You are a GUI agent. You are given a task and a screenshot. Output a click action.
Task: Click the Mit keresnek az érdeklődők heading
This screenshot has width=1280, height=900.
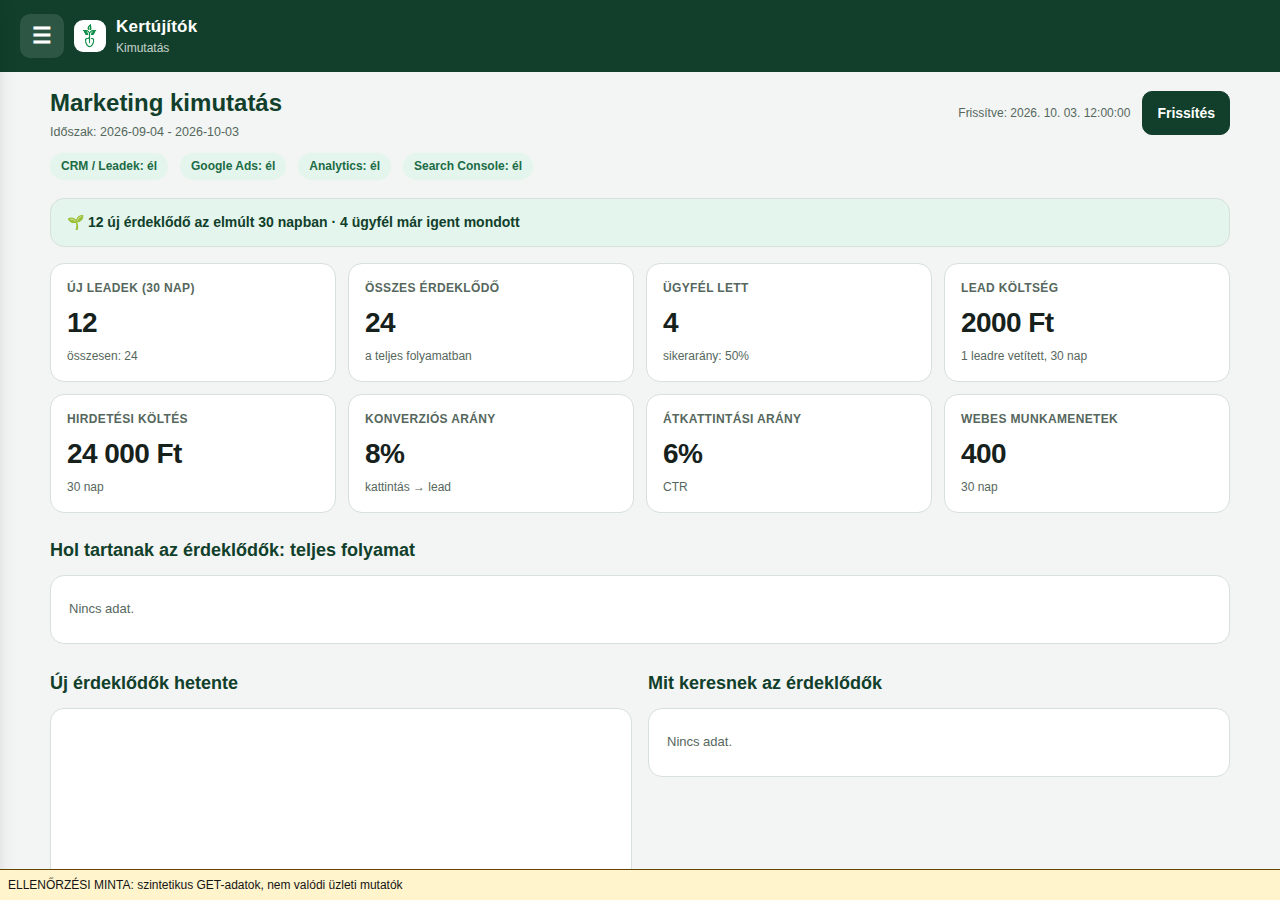[765, 683]
